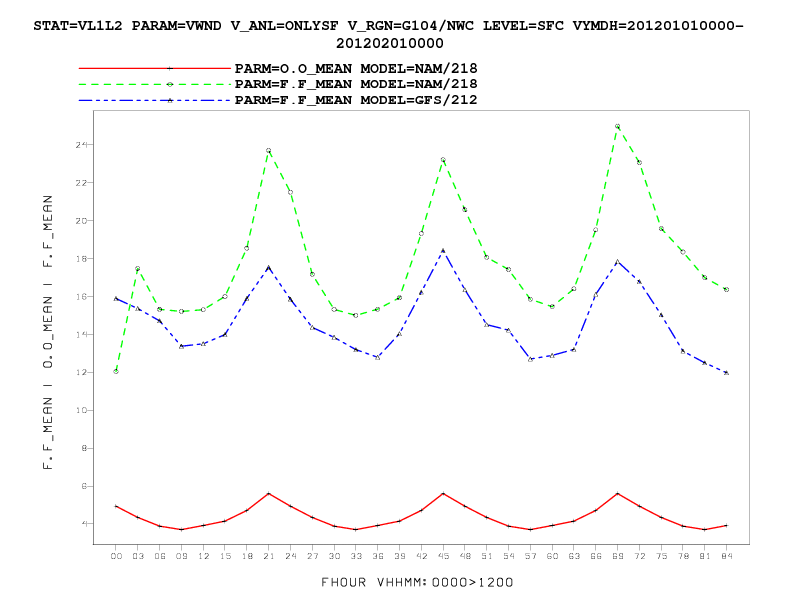The height and width of the screenshot is (612, 792).
Task: Click y-axis tick value 22
Action: click(81, 183)
